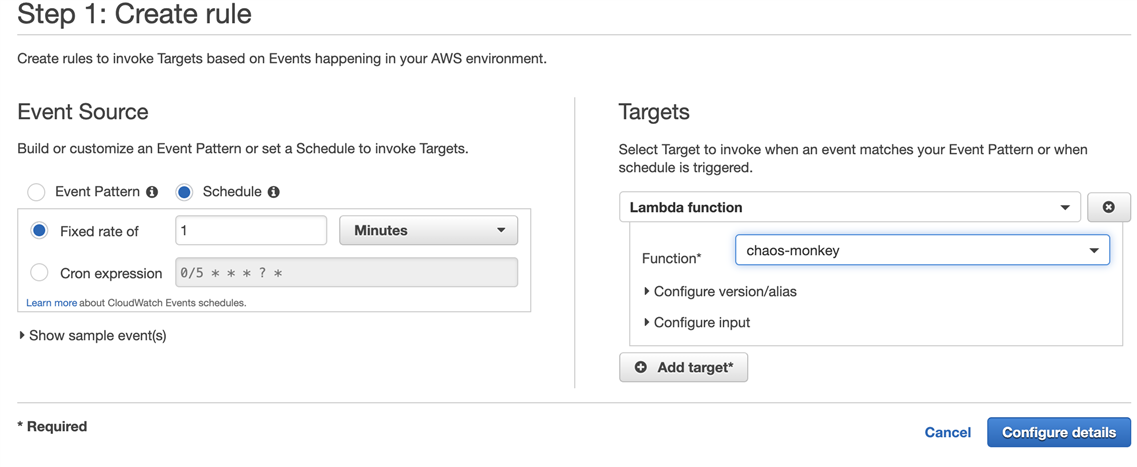Click the Schedule info icon
Viewport: 1137px width, 467px height.
[x=273, y=192]
